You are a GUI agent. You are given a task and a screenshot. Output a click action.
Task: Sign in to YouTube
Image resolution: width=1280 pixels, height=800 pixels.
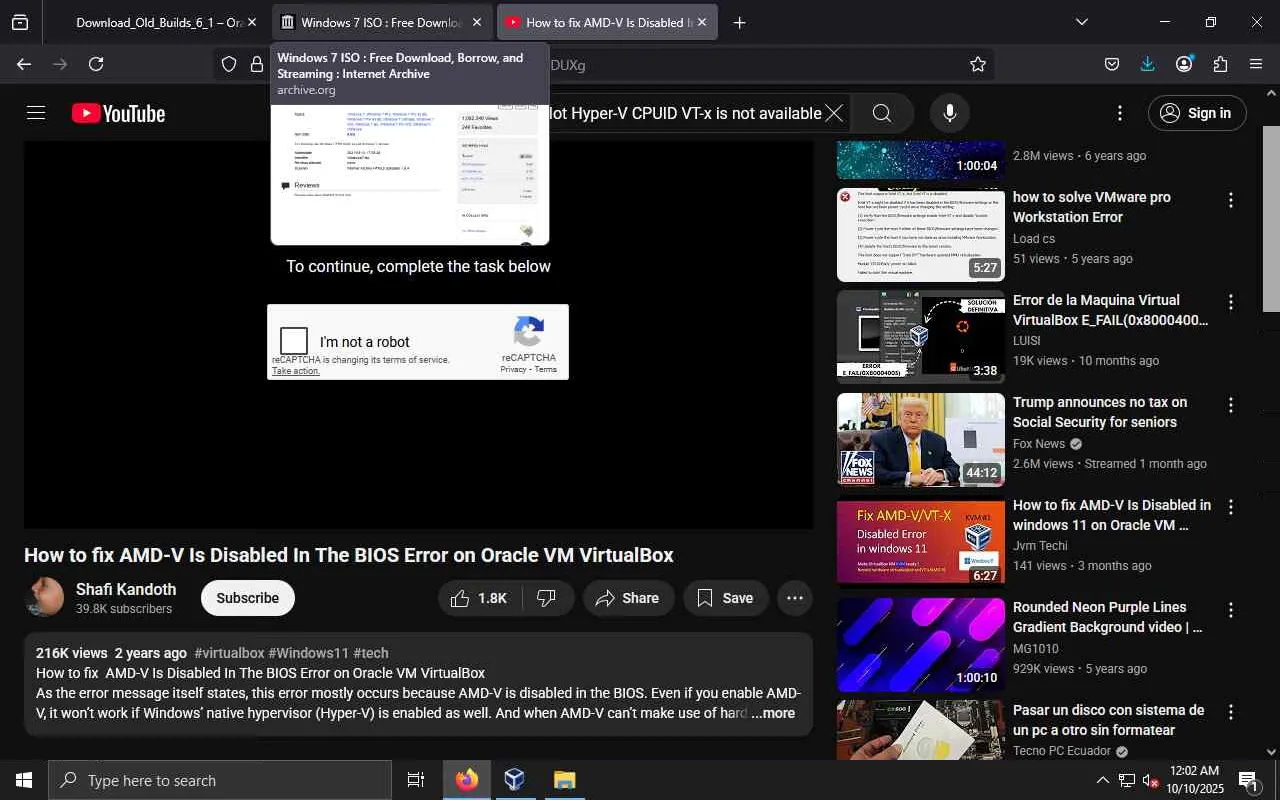(x=1197, y=113)
